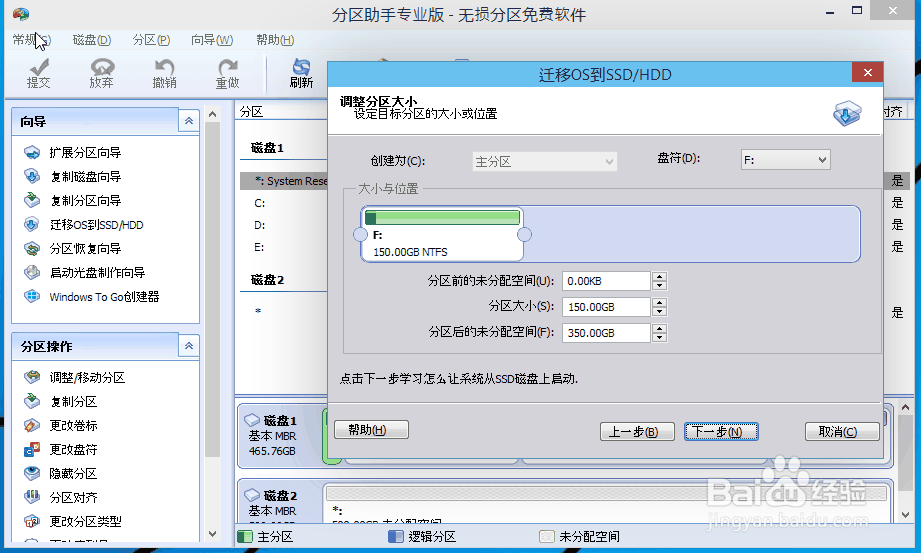Viewport: 921px width, 553px height.
Task: Click 磁盘1 icon in disk map
Action: 252,420
